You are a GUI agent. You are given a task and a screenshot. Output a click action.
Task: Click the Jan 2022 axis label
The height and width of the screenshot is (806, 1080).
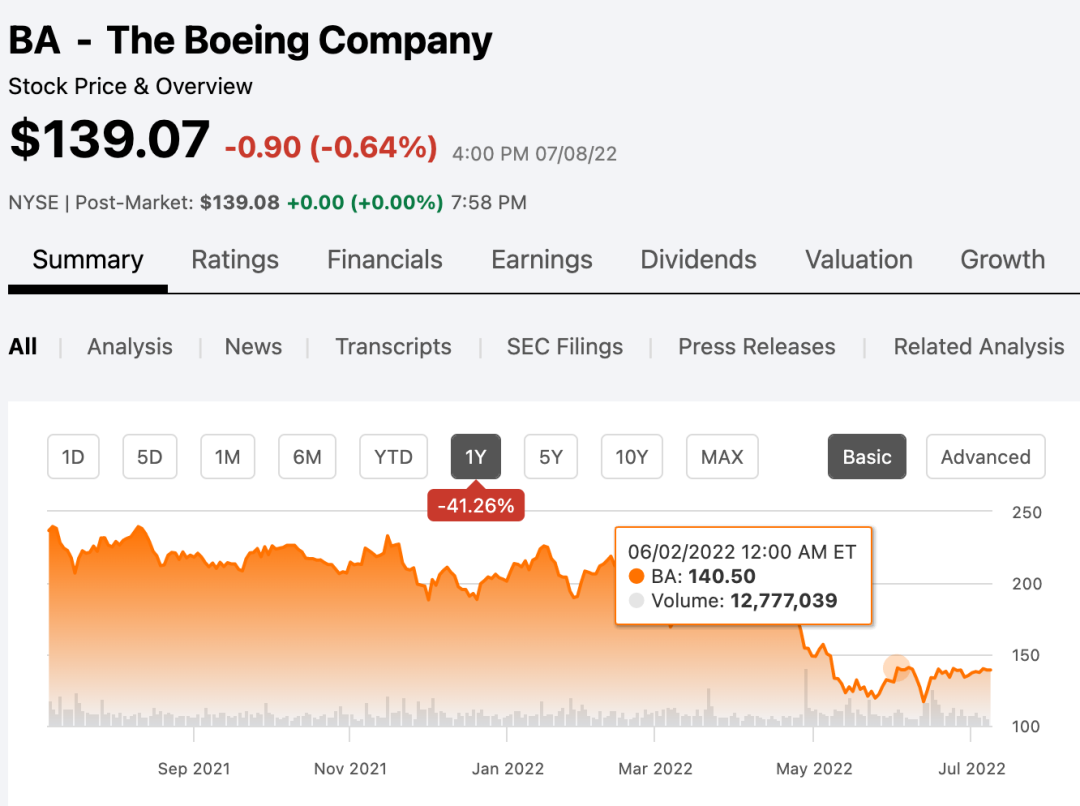[508, 769]
